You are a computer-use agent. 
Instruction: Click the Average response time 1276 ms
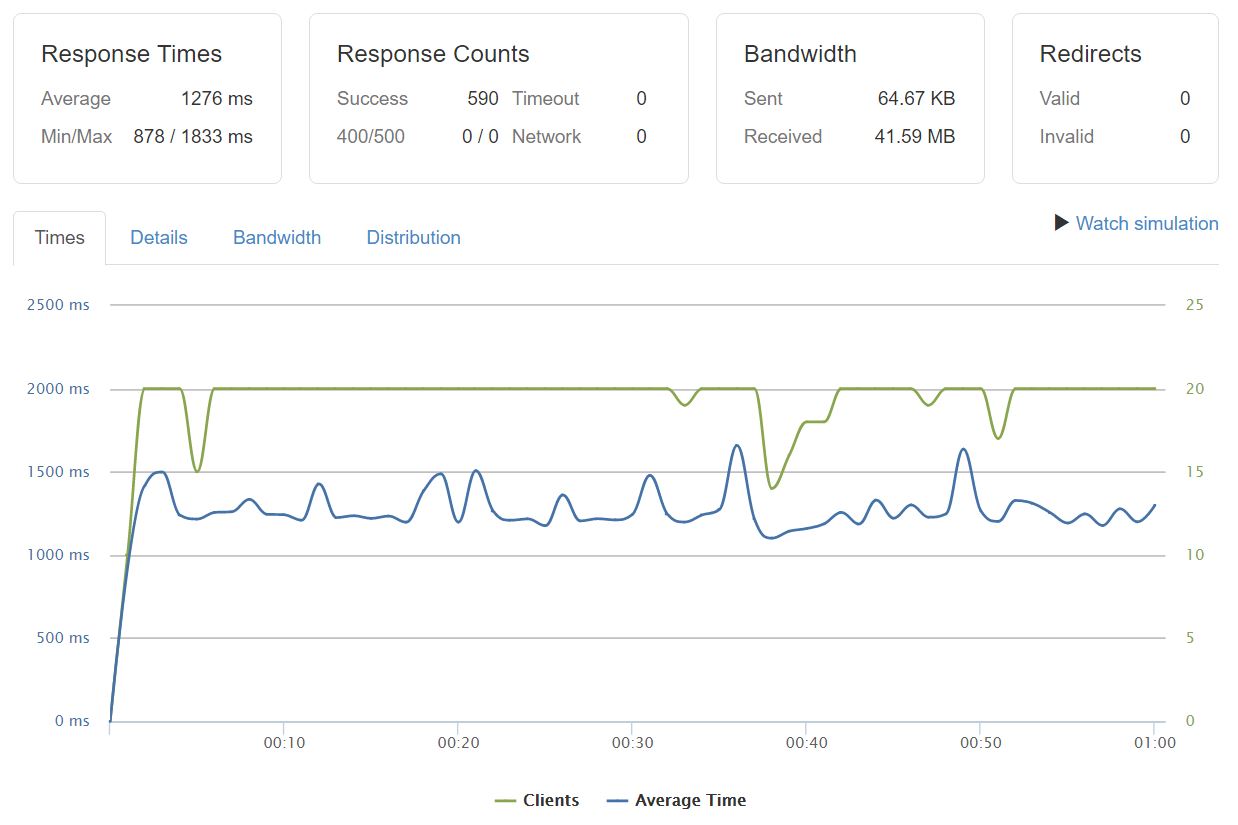click(216, 99)
